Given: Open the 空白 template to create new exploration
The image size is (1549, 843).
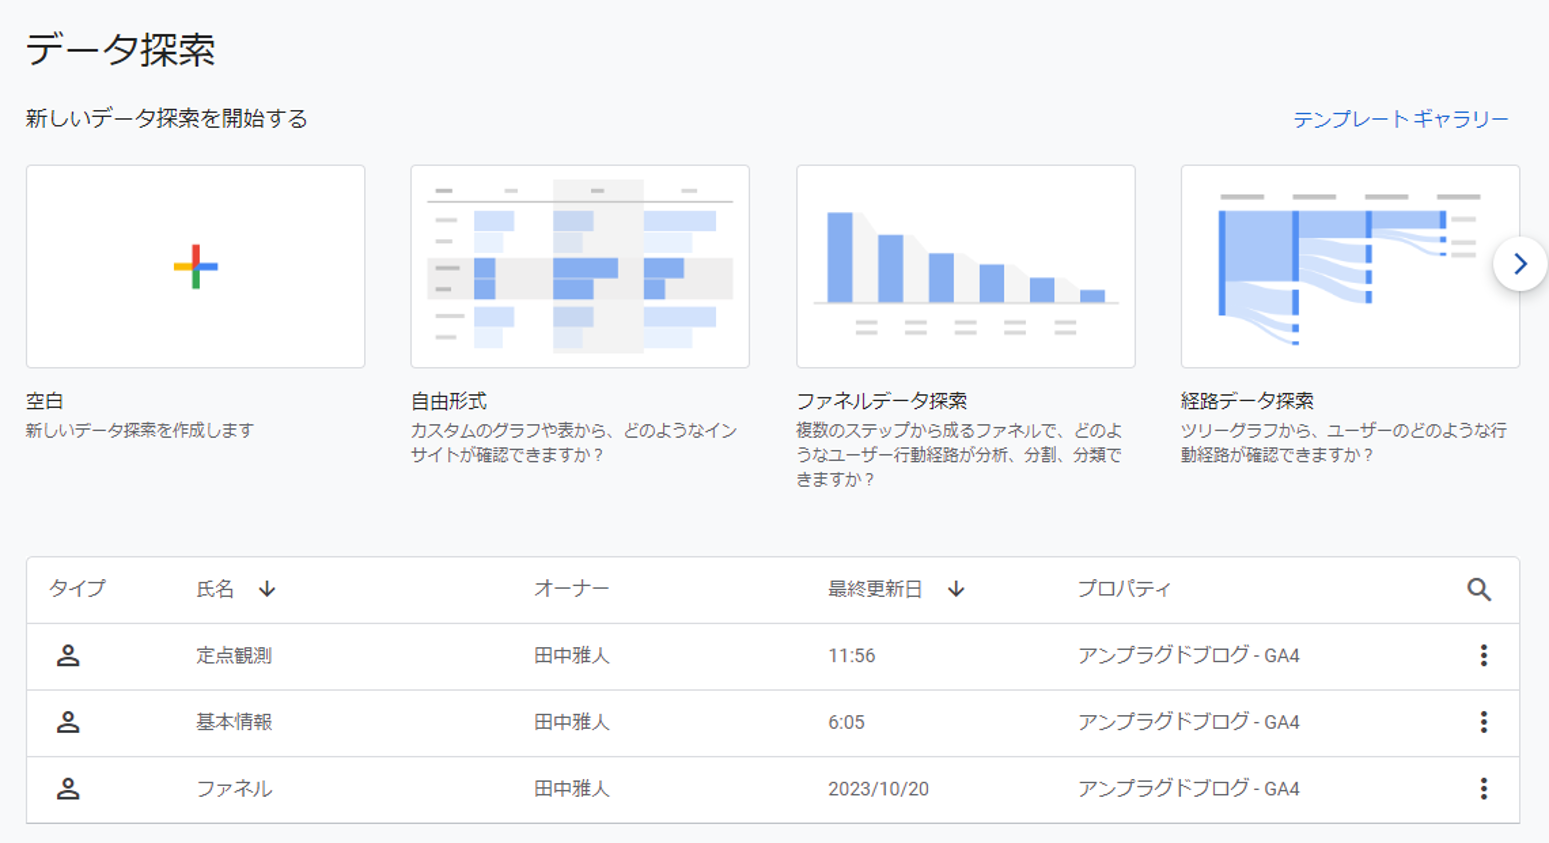Looking at the screenshot, I should point(195,266).
